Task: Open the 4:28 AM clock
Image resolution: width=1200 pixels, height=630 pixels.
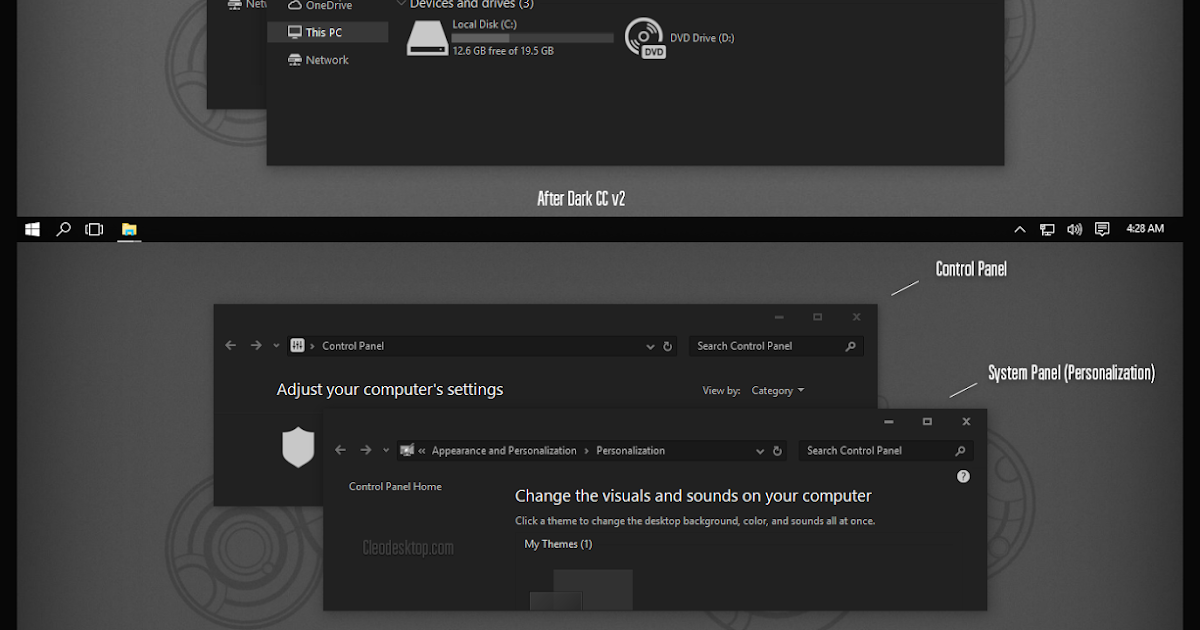Action: point(1145,229)
